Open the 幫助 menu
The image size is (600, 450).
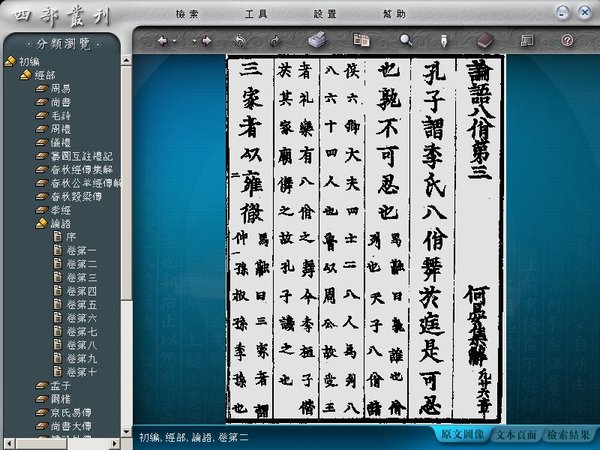(x=394, y=14)
